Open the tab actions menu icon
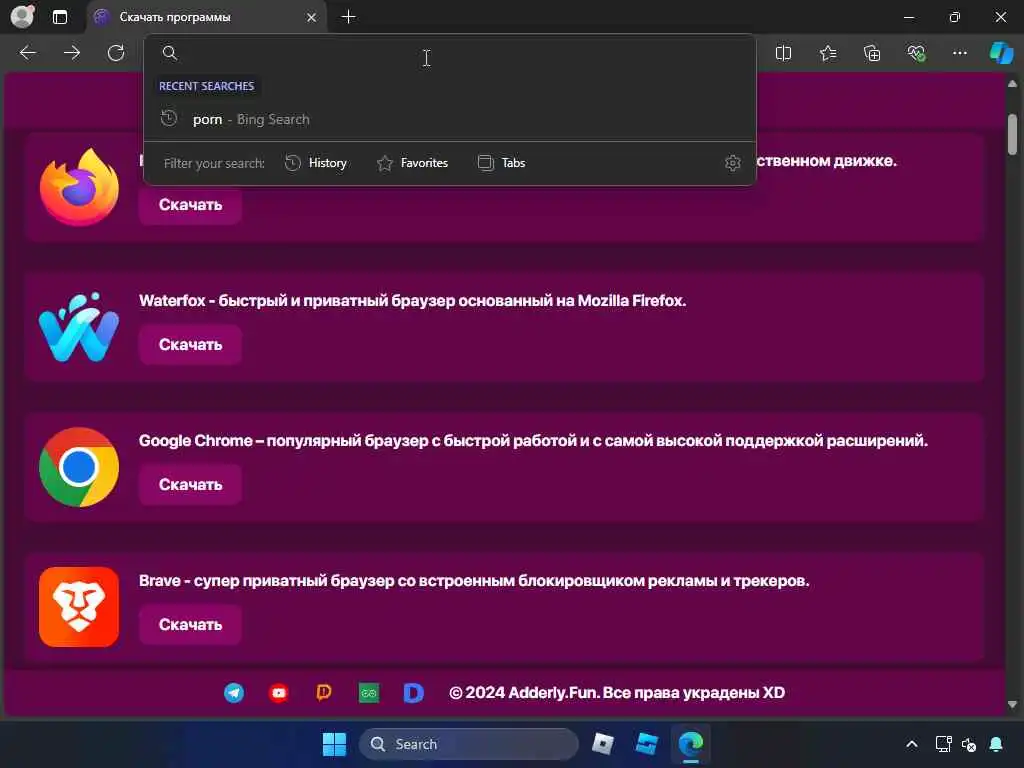This screenshot has width=1024, height=768. (59, 17)
